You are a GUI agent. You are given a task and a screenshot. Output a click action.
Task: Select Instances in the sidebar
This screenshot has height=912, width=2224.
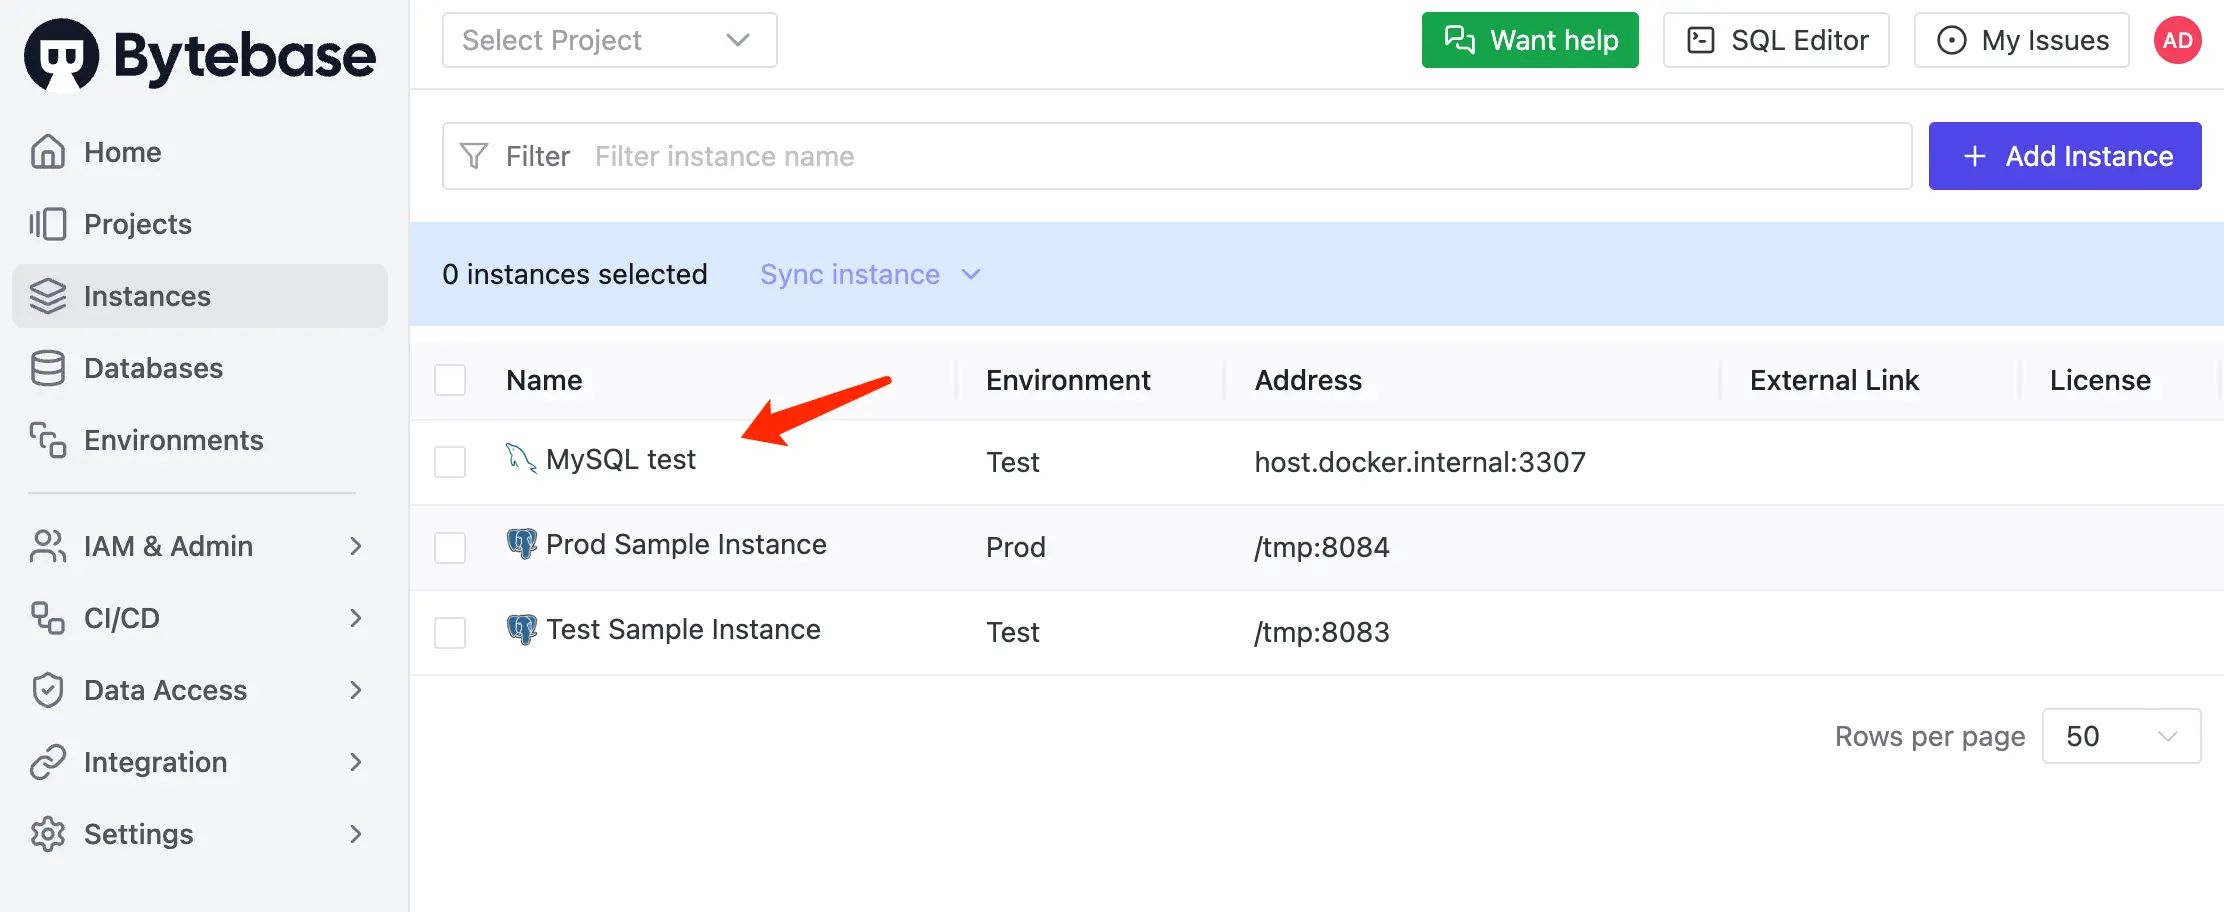tap(200, 296)
